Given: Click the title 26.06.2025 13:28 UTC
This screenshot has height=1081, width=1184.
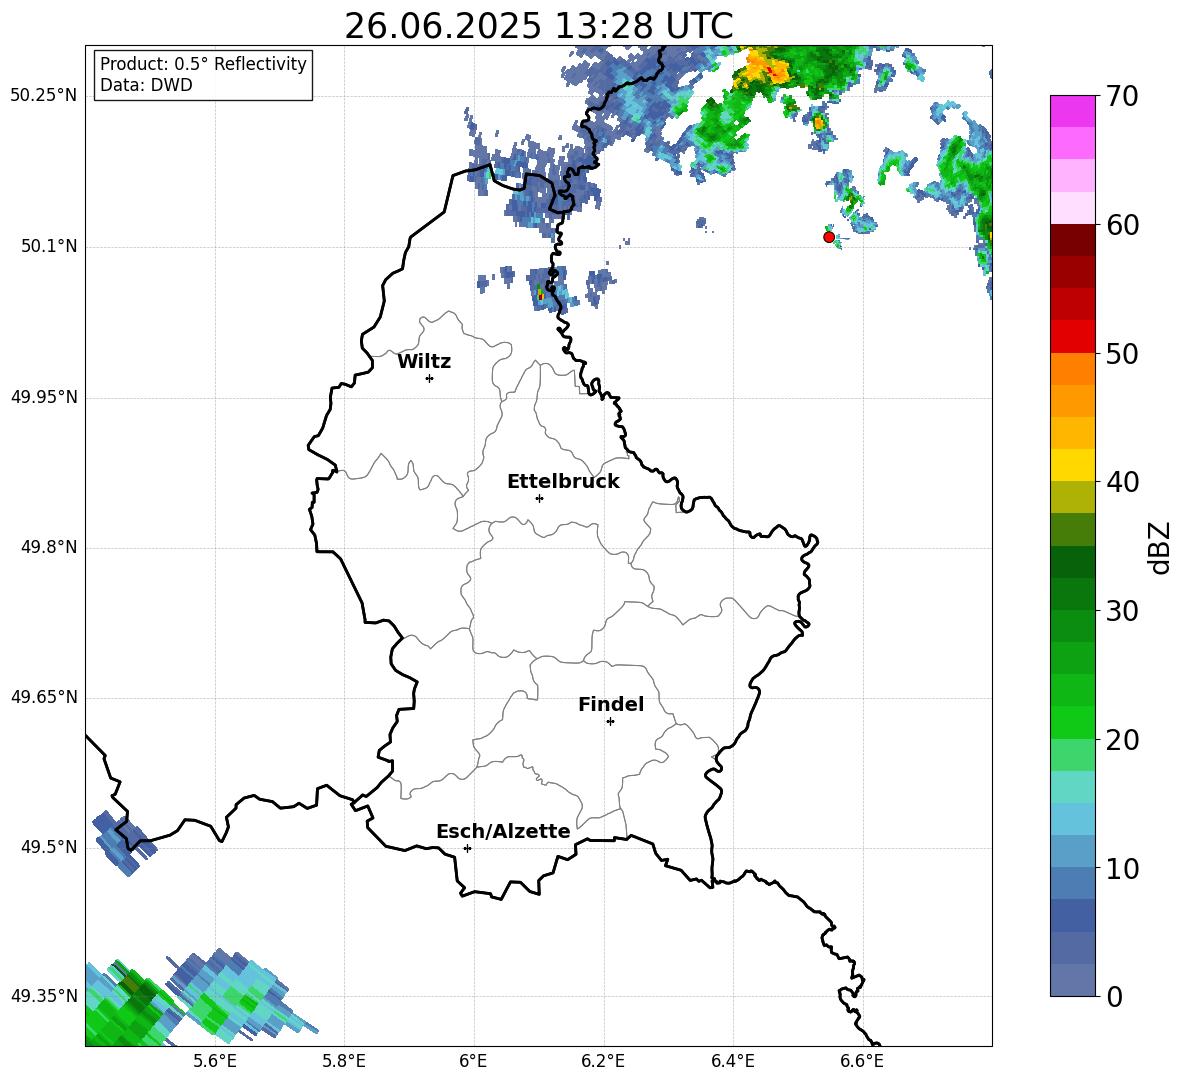Looking at the screenshot, I should (538, 26).
